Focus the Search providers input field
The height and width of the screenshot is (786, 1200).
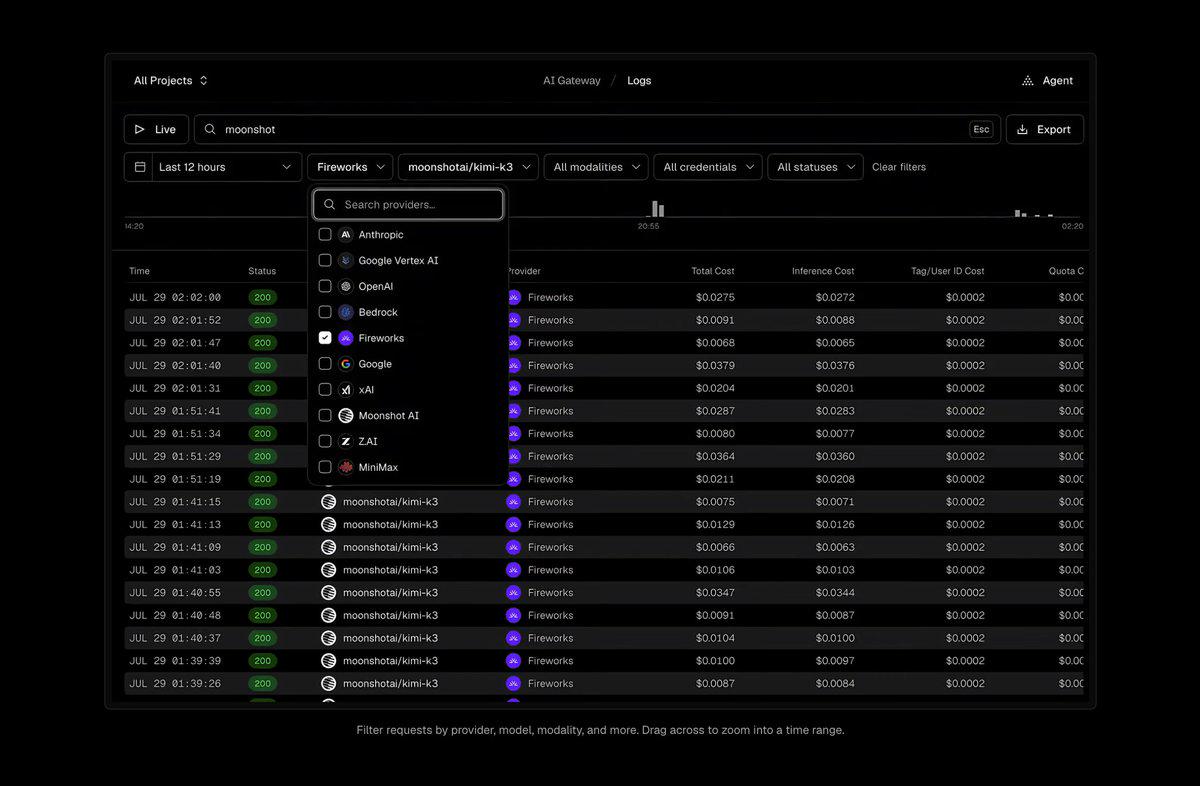[x=408, y=204]
